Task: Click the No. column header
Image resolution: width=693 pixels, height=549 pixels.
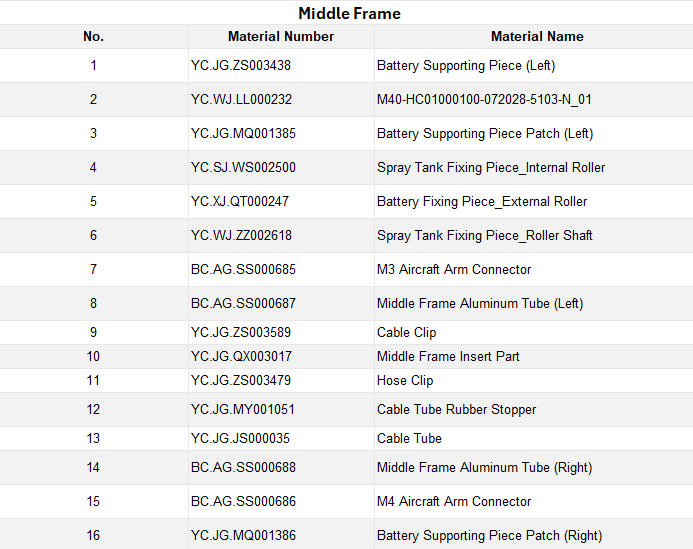Action: click(x=94, y=36)
